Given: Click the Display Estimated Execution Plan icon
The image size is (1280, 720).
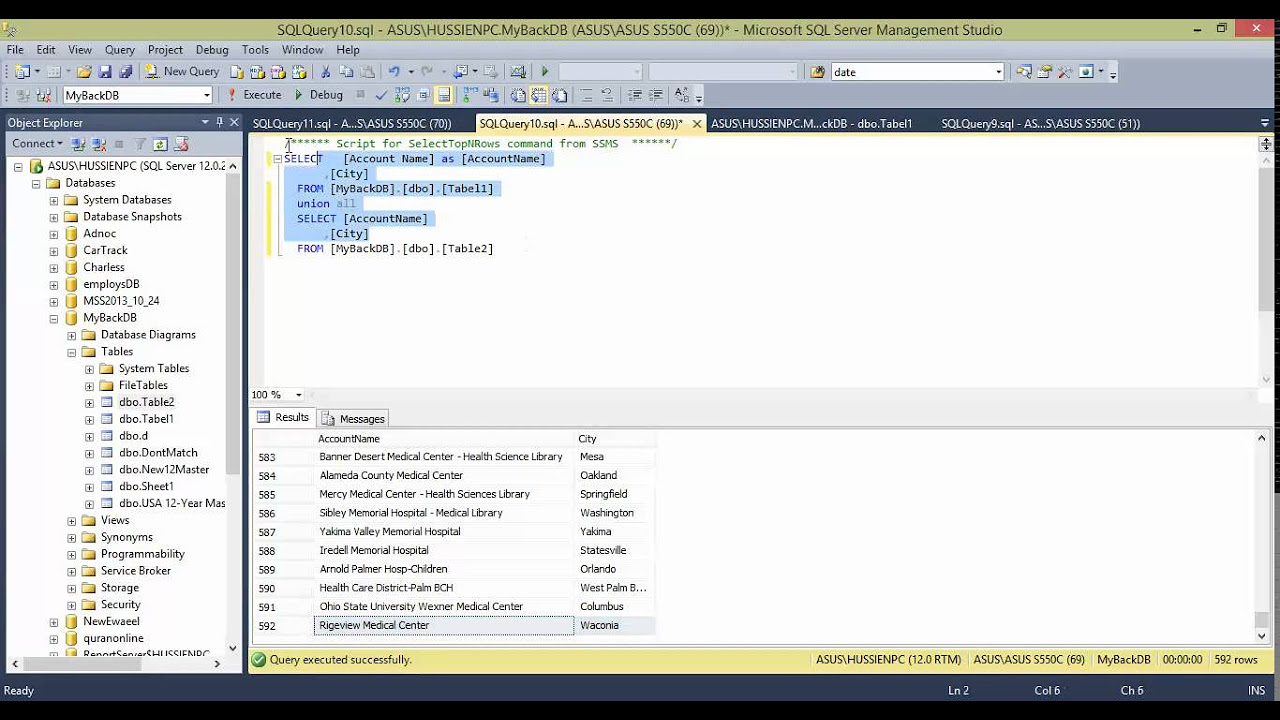Looking at the screenshot, I should pyautogui.click(x=402, y=95).
